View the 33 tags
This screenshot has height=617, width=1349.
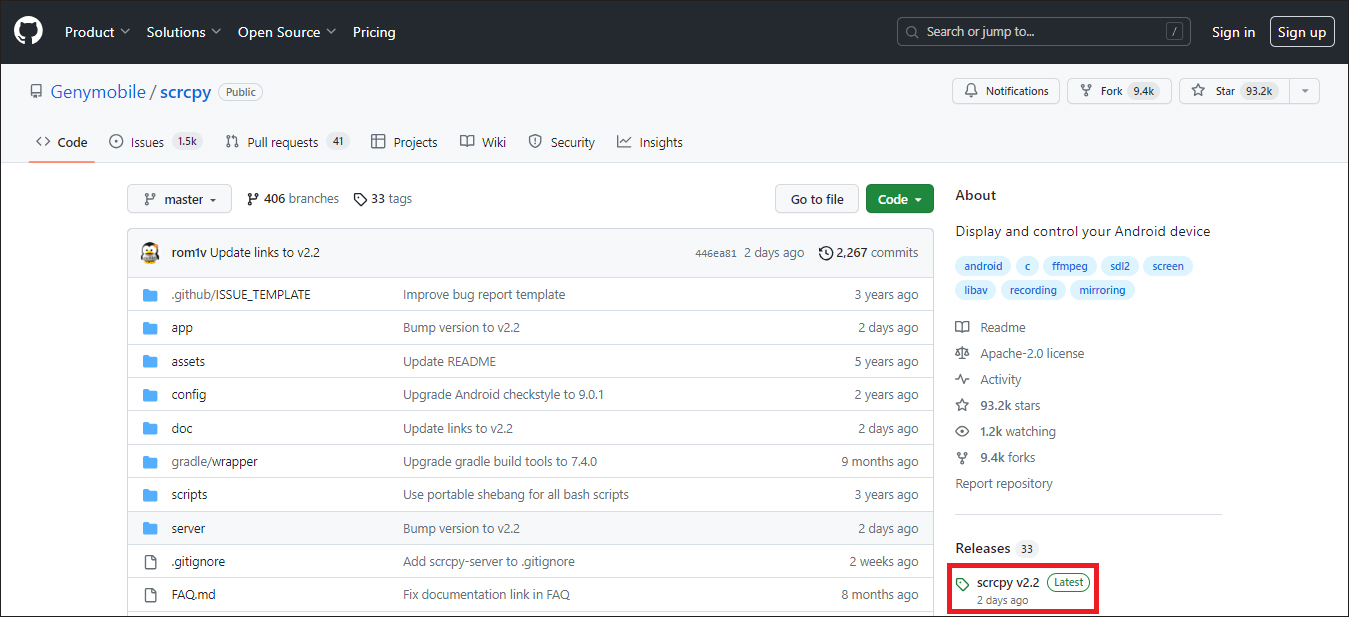tap(383, 199)
